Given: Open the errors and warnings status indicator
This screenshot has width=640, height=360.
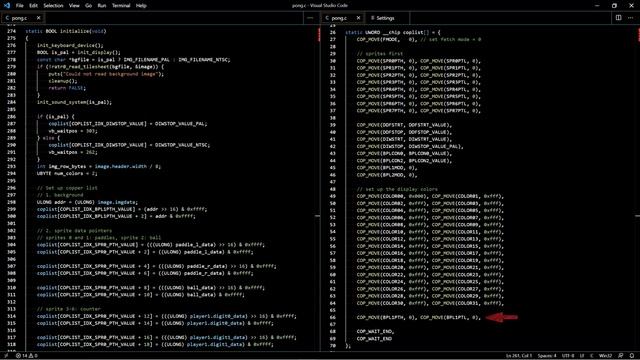Looking at the screenshot, I should coord(27,356).
